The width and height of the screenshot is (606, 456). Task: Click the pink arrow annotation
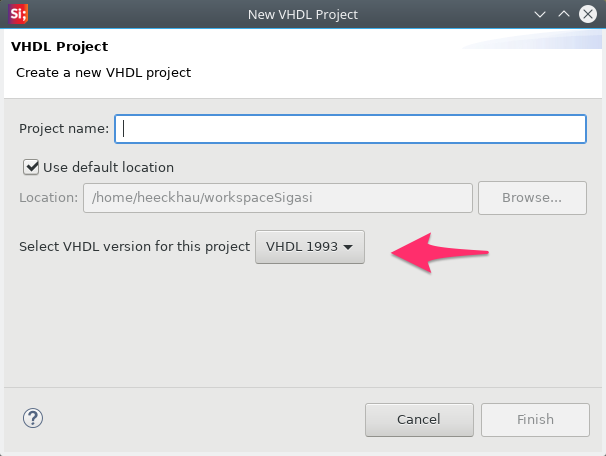point(440,253)
